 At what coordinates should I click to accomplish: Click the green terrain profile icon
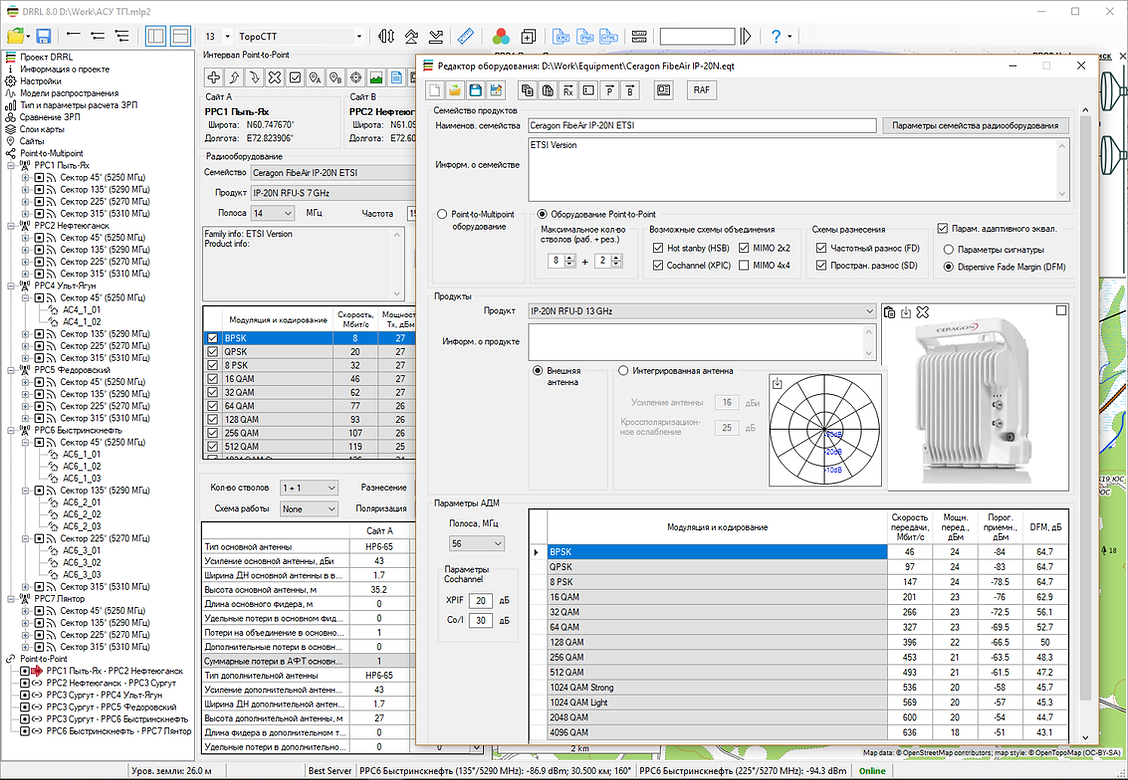[376, 77]
